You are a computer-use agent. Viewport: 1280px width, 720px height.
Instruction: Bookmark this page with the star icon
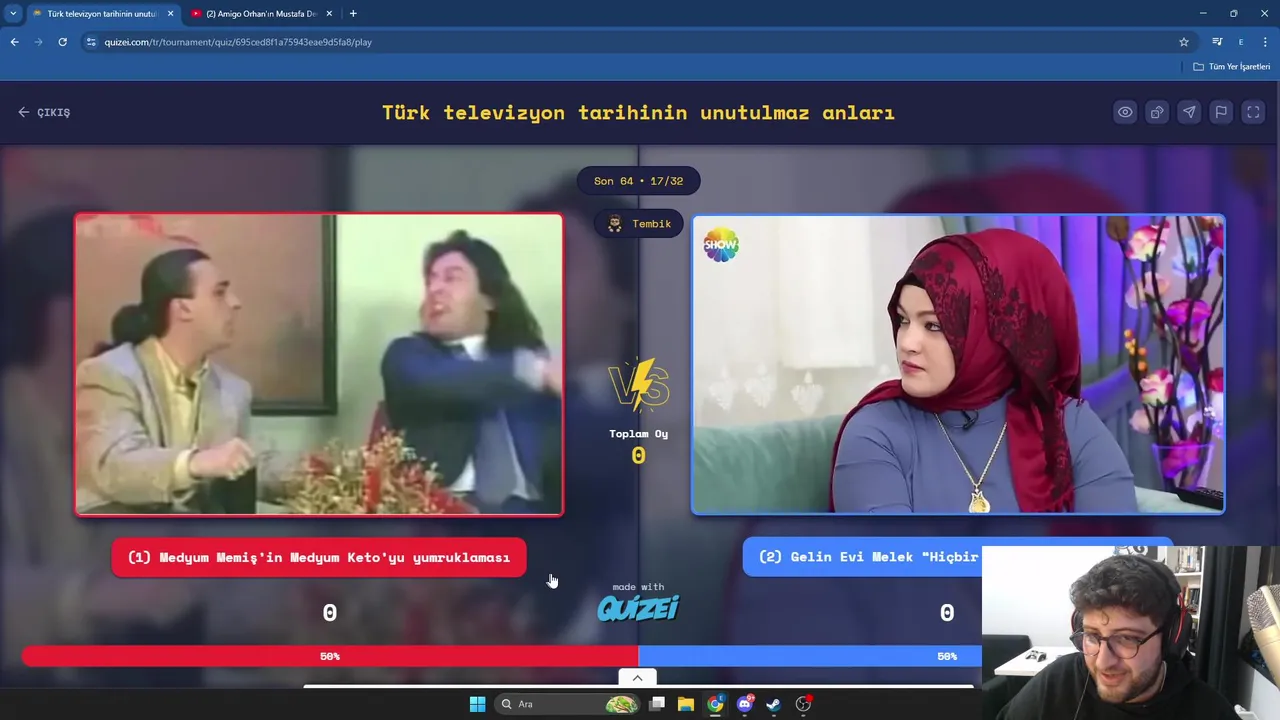point(1184,42)
